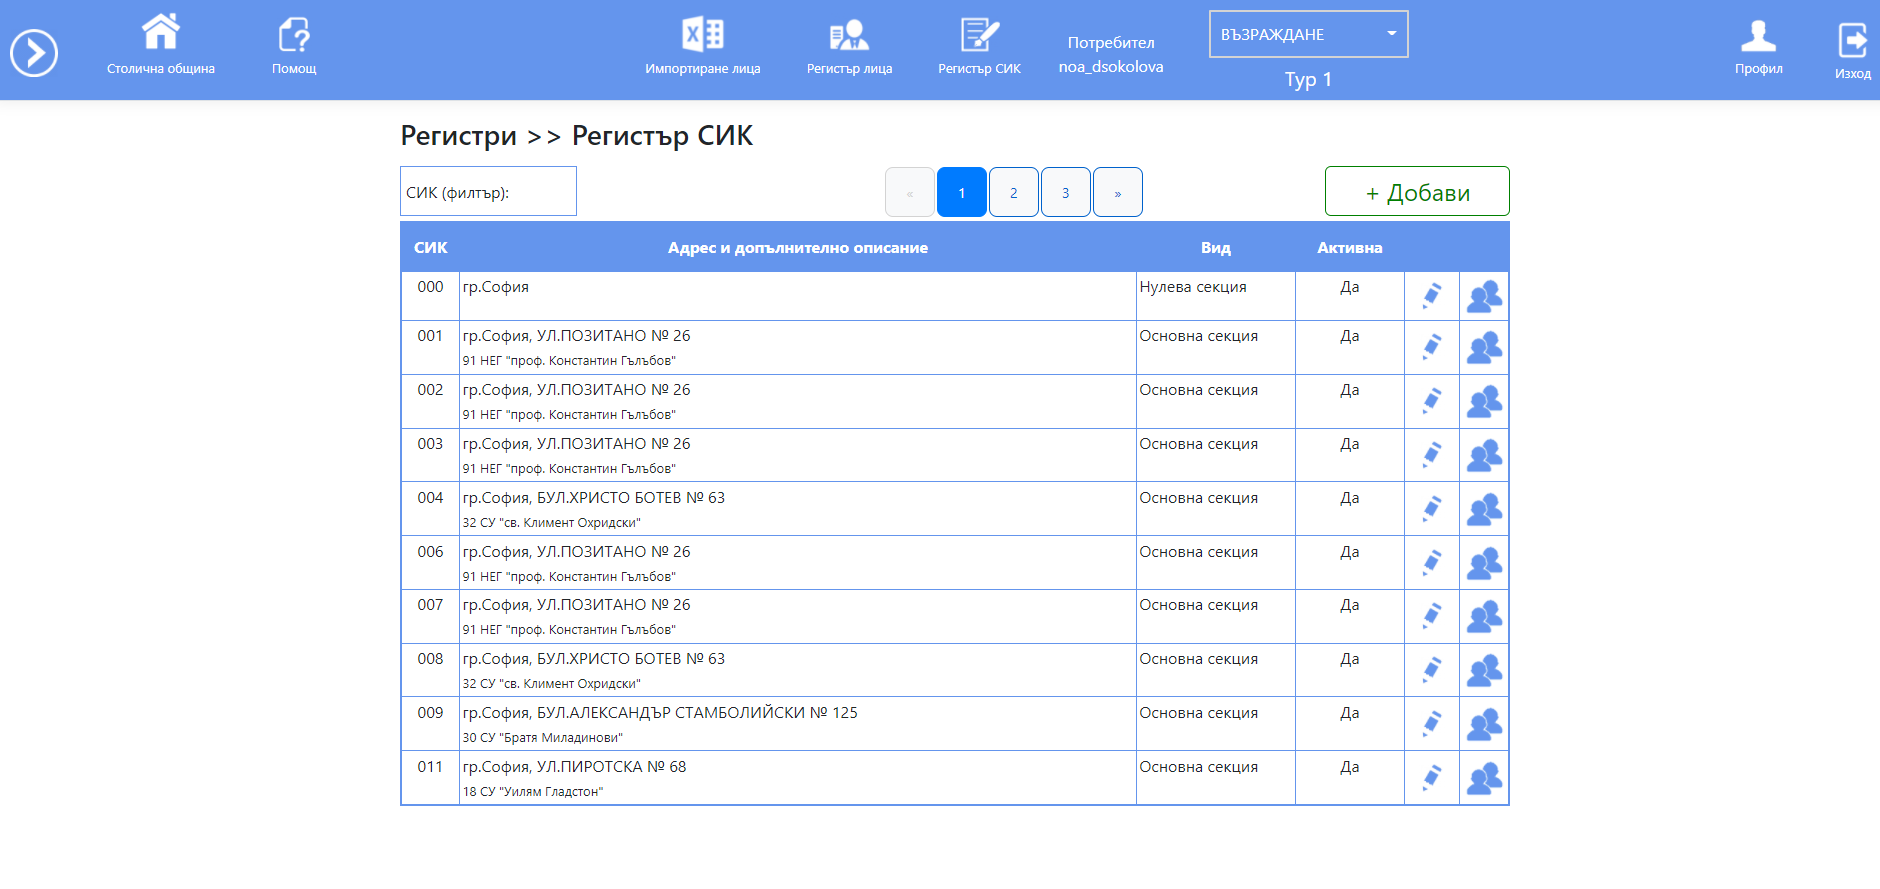This screenshot has height=889, width=1880.
Task: Edit section 009 with the pencil icon
Action: (1432, 724)
